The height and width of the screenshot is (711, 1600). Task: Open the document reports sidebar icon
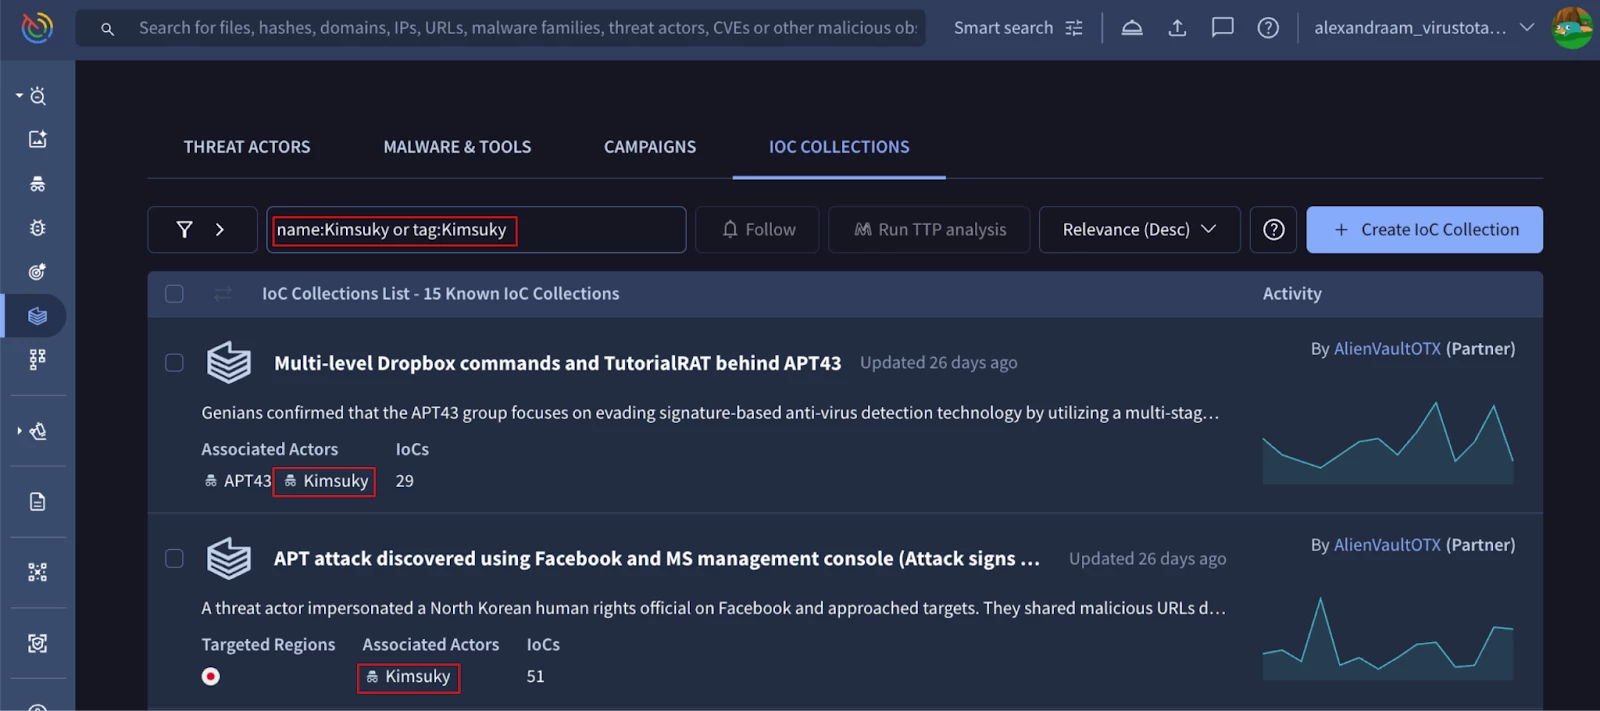coord(38,501)
